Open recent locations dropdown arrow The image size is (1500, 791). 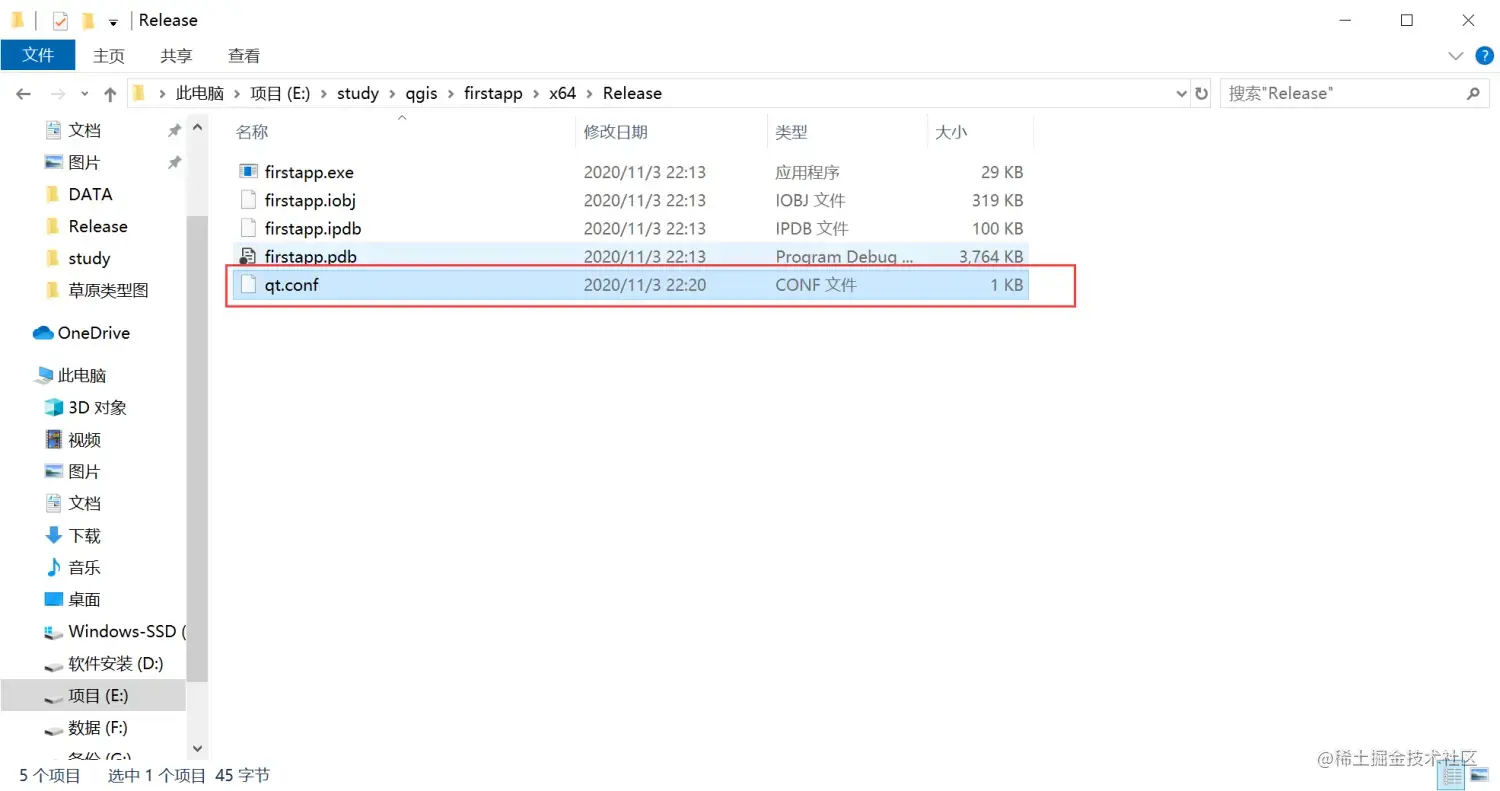coord(85,94)
